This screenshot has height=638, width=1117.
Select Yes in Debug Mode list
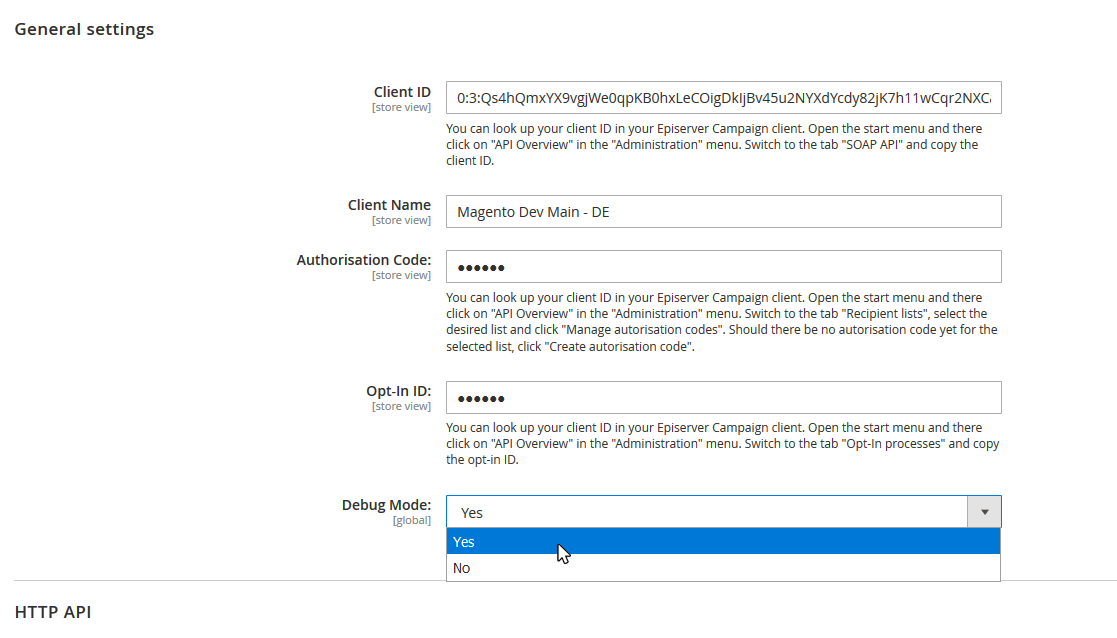[x=723, y=542]
